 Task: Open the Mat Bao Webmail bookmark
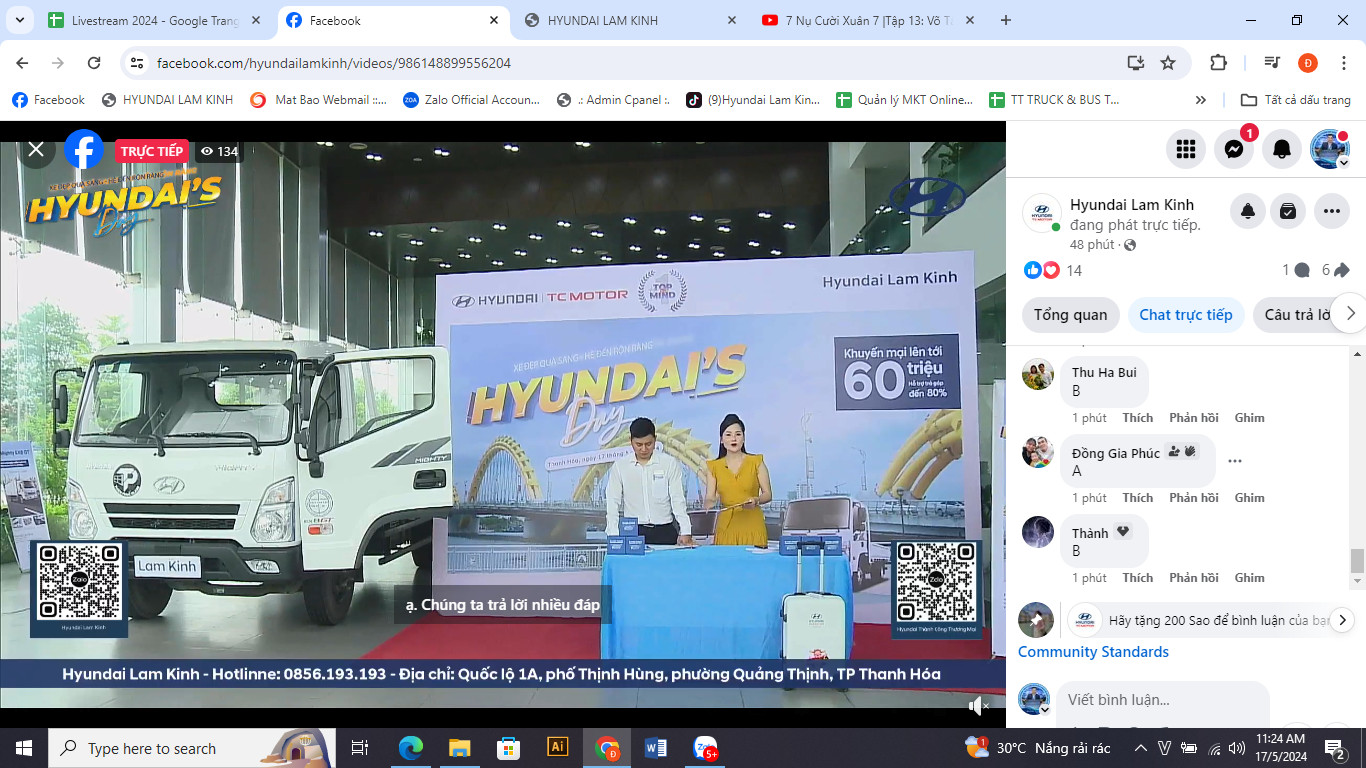click(x=319, y=100)
